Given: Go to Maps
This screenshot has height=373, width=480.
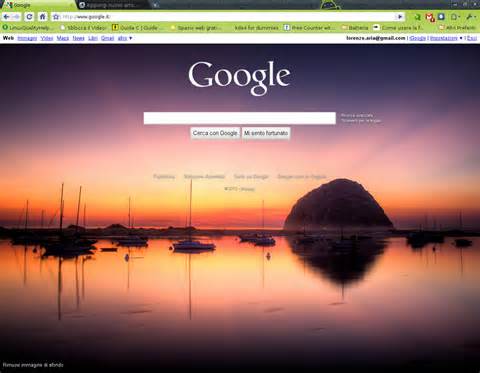Looking at the screenshot, I should click(x=63, y=38).
